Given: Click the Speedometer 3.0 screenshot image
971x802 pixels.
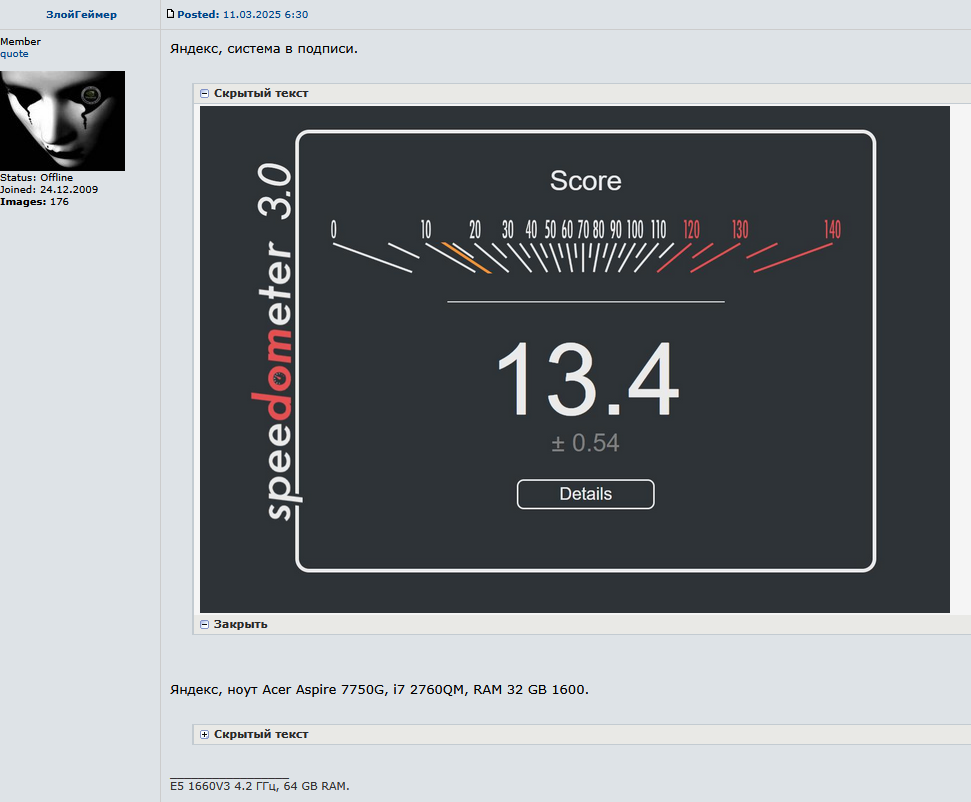Looking at the screenshot, I should tap(575, 359).
